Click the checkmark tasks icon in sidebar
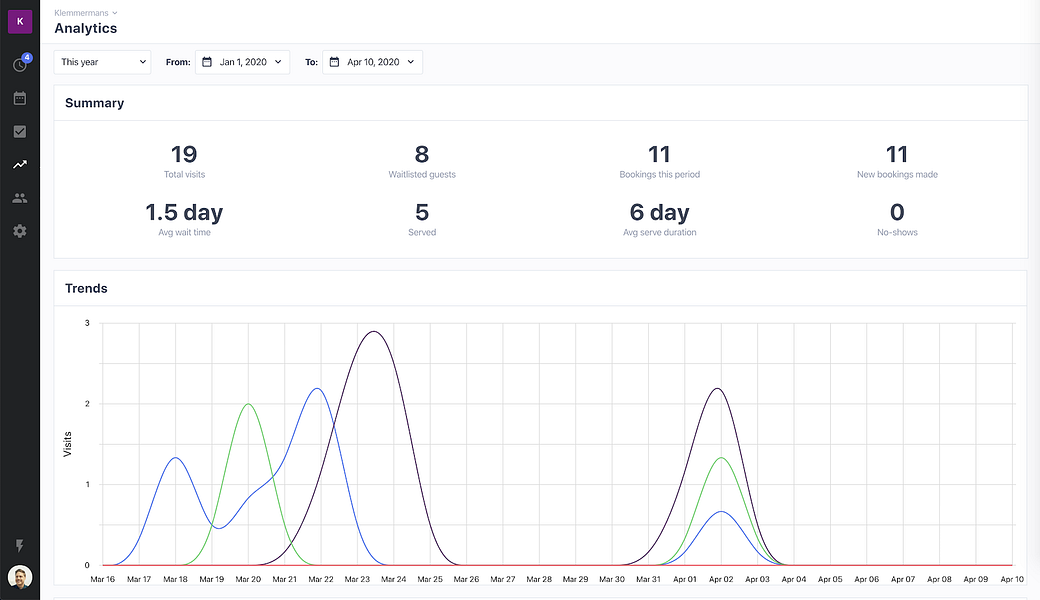Screen dimensions: 1040x600 click(x=19, y=131)
